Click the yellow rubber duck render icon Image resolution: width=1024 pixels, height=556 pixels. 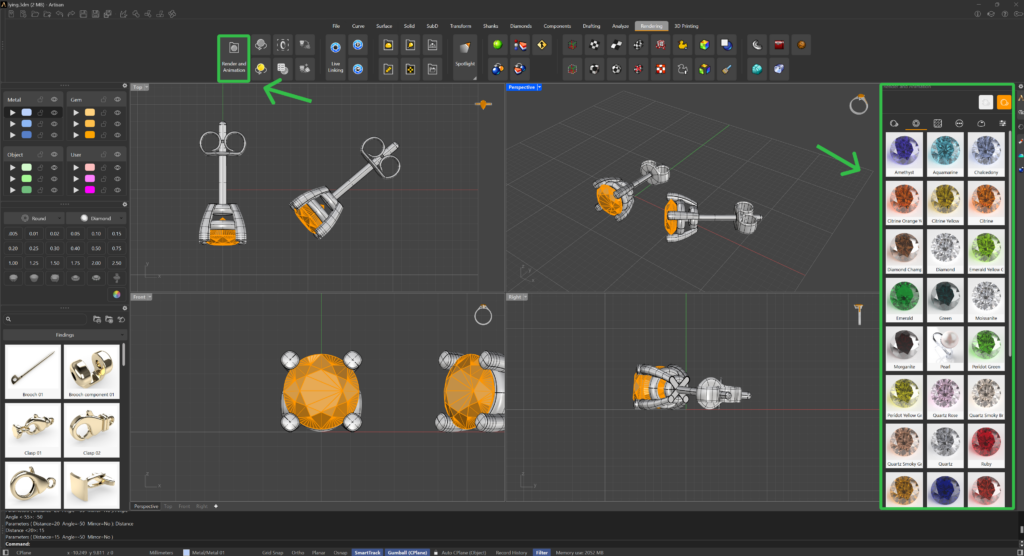pos(683,45)
